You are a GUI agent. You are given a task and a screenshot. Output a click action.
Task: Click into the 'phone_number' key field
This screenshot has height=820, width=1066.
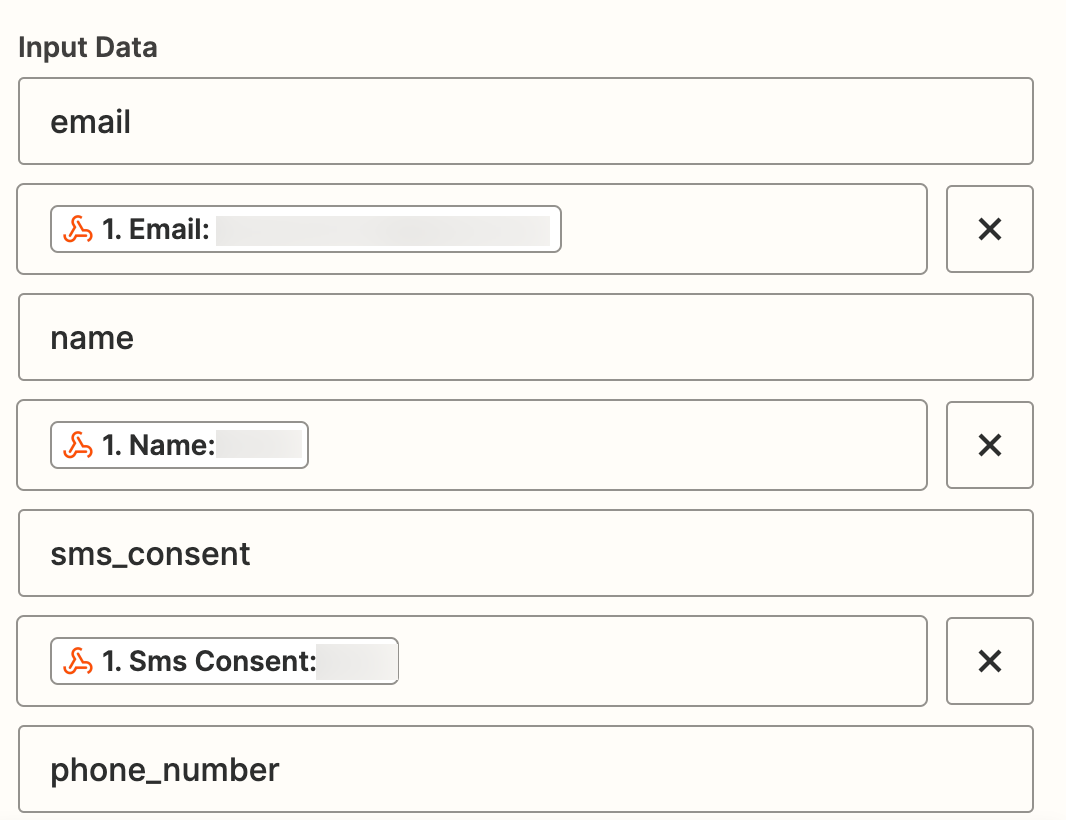click(x=525, y=770)
